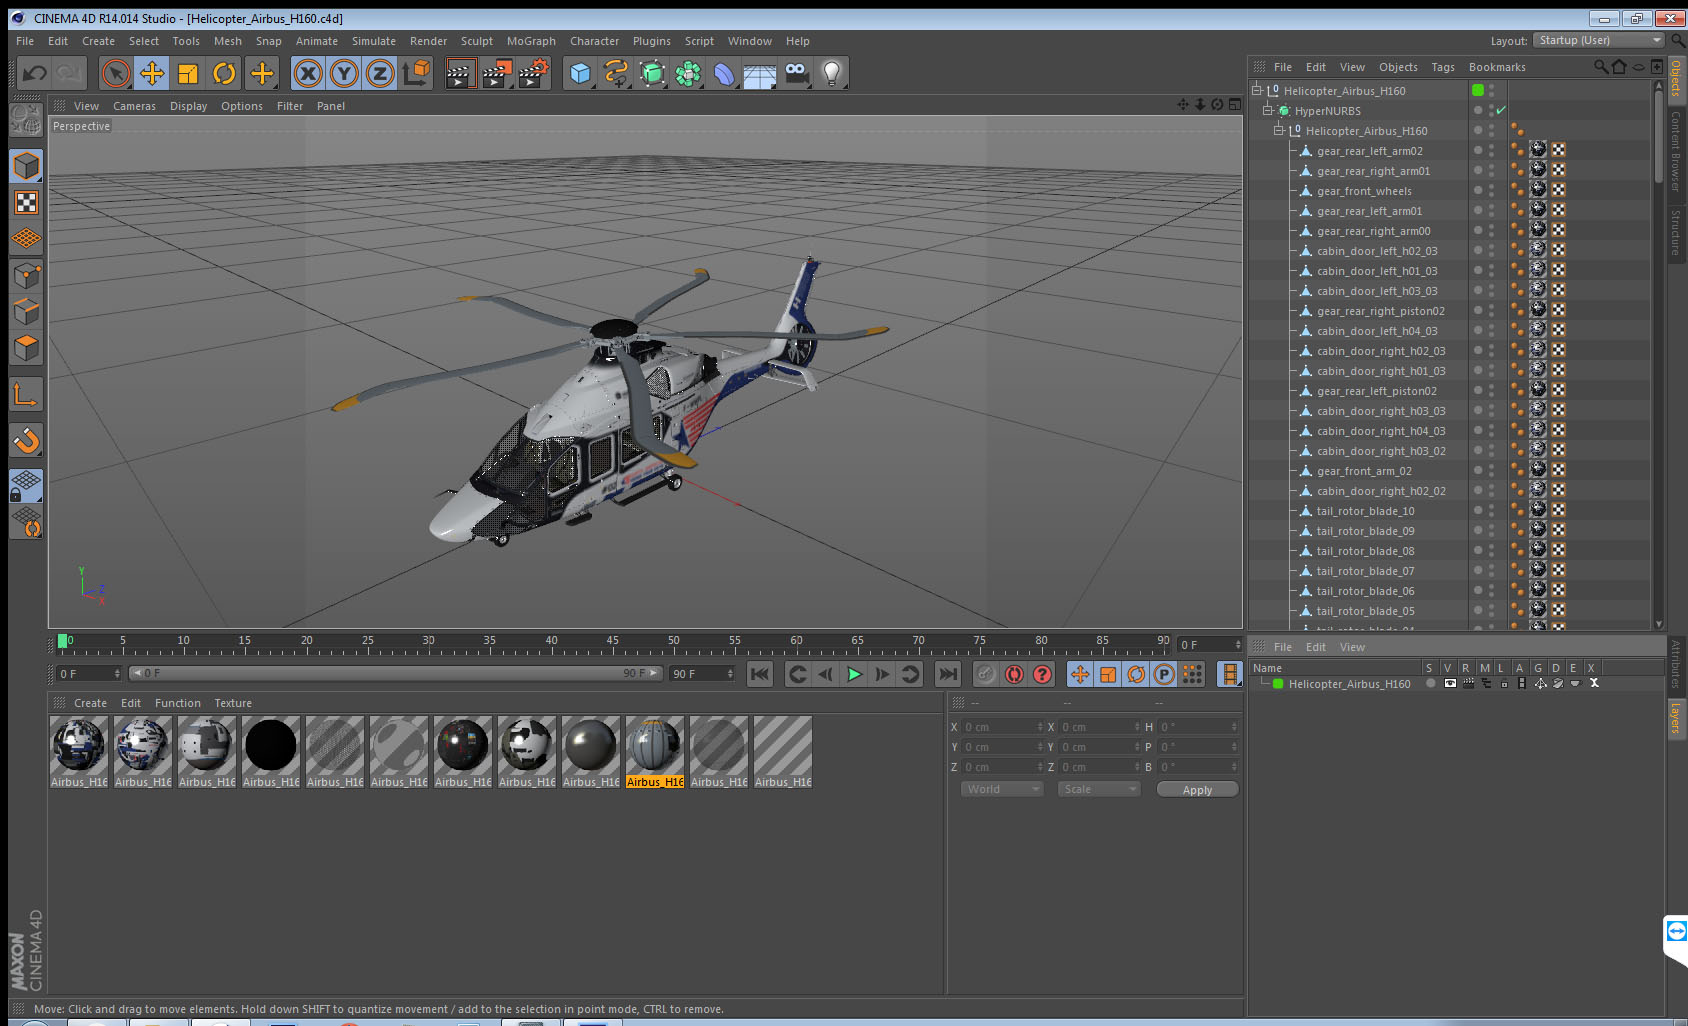Screen dimensions: 1688x1026
Task: Add a HyperNURBS generator object
Action: pos(652,73)
